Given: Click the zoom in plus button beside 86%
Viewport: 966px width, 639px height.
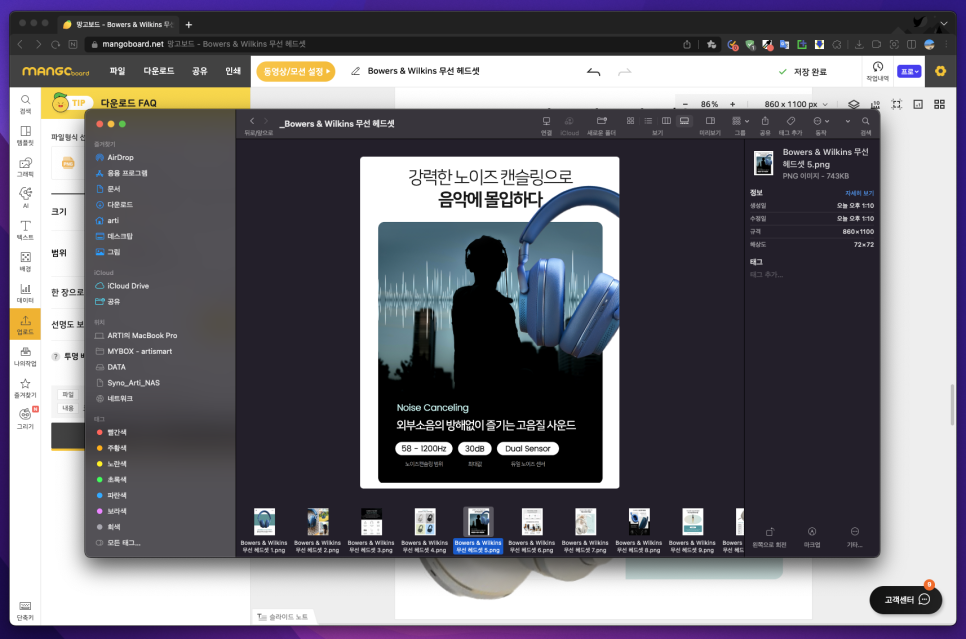Looking at the screenshot, I should (733, 104).
